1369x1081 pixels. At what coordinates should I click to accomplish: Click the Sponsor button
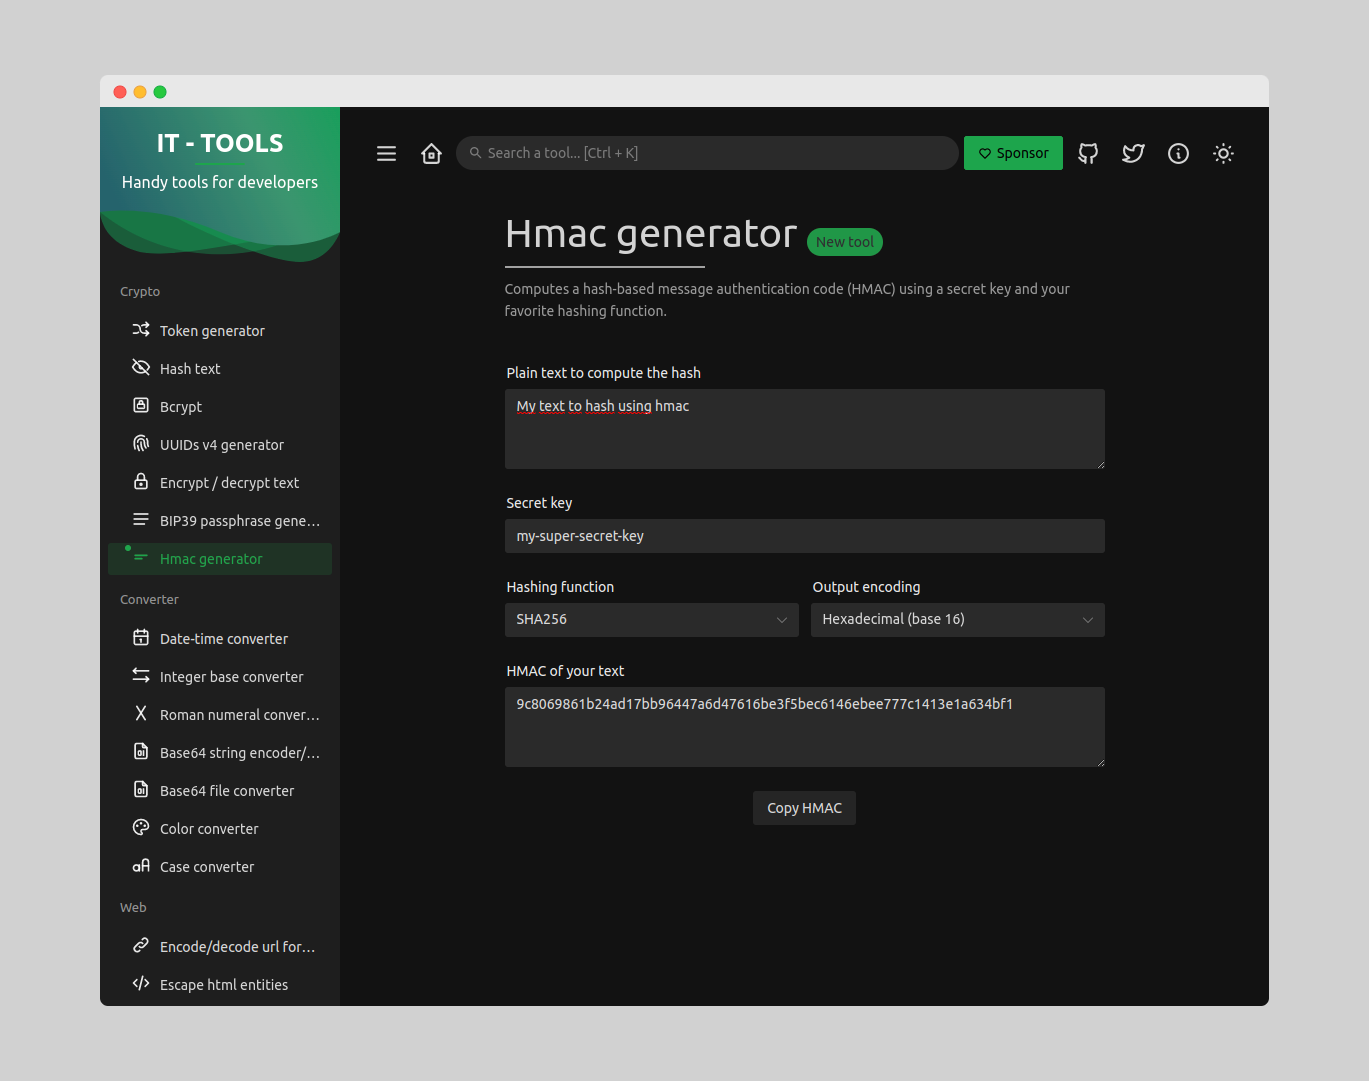click(1013, 152)
